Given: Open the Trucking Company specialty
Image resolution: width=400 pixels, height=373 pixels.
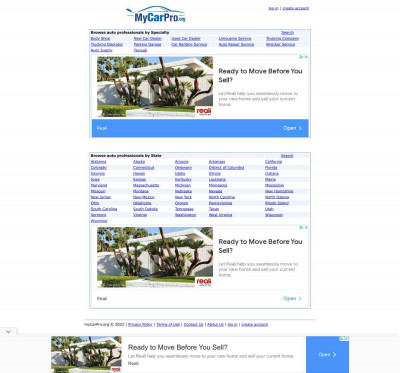Looking at the screenshot, I should coord(282,39).
